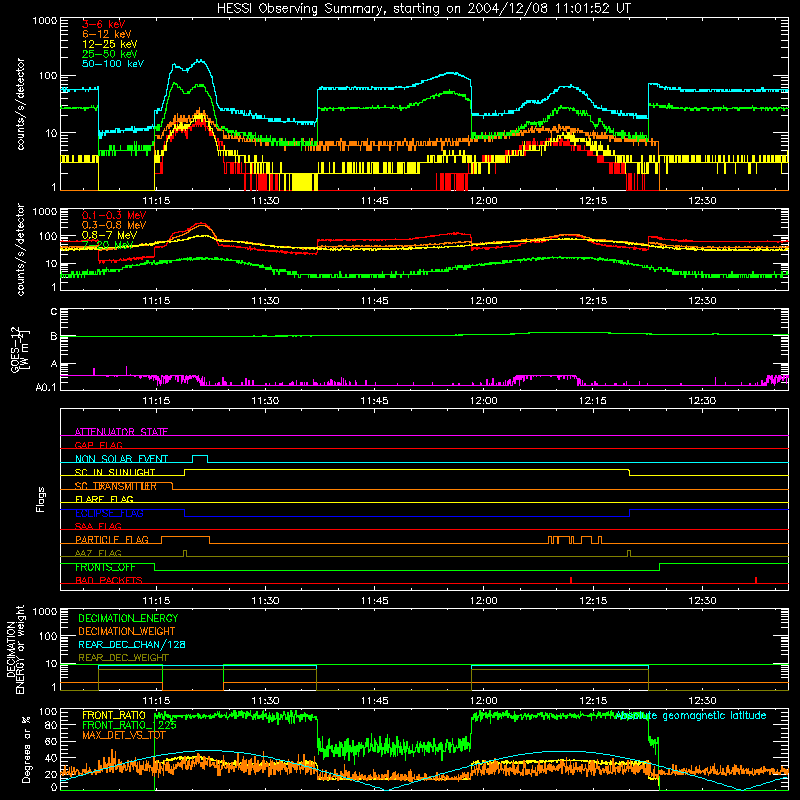The image size is (800, 800).
Task: Click the FRONTS_OFF flag label
Action: pyautogui.click(x=105, y=567)
